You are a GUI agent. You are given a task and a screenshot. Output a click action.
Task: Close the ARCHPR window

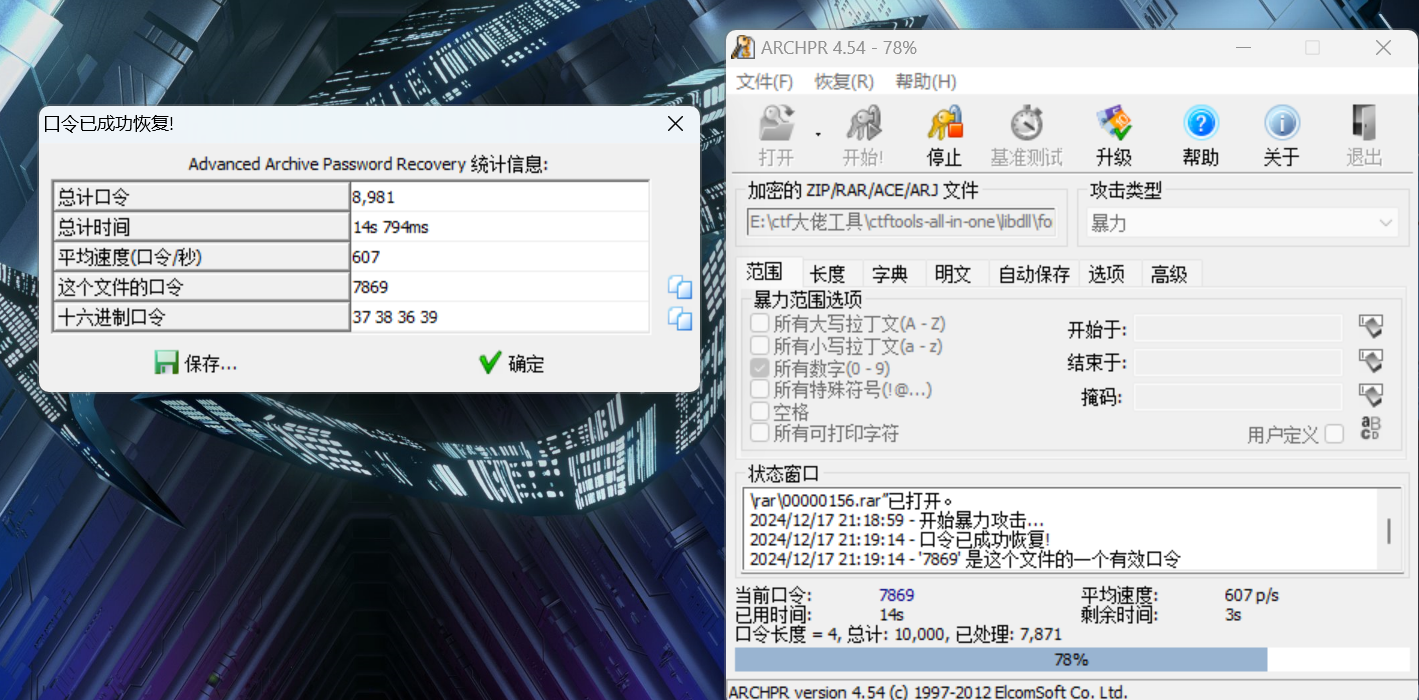[1383, 48]
